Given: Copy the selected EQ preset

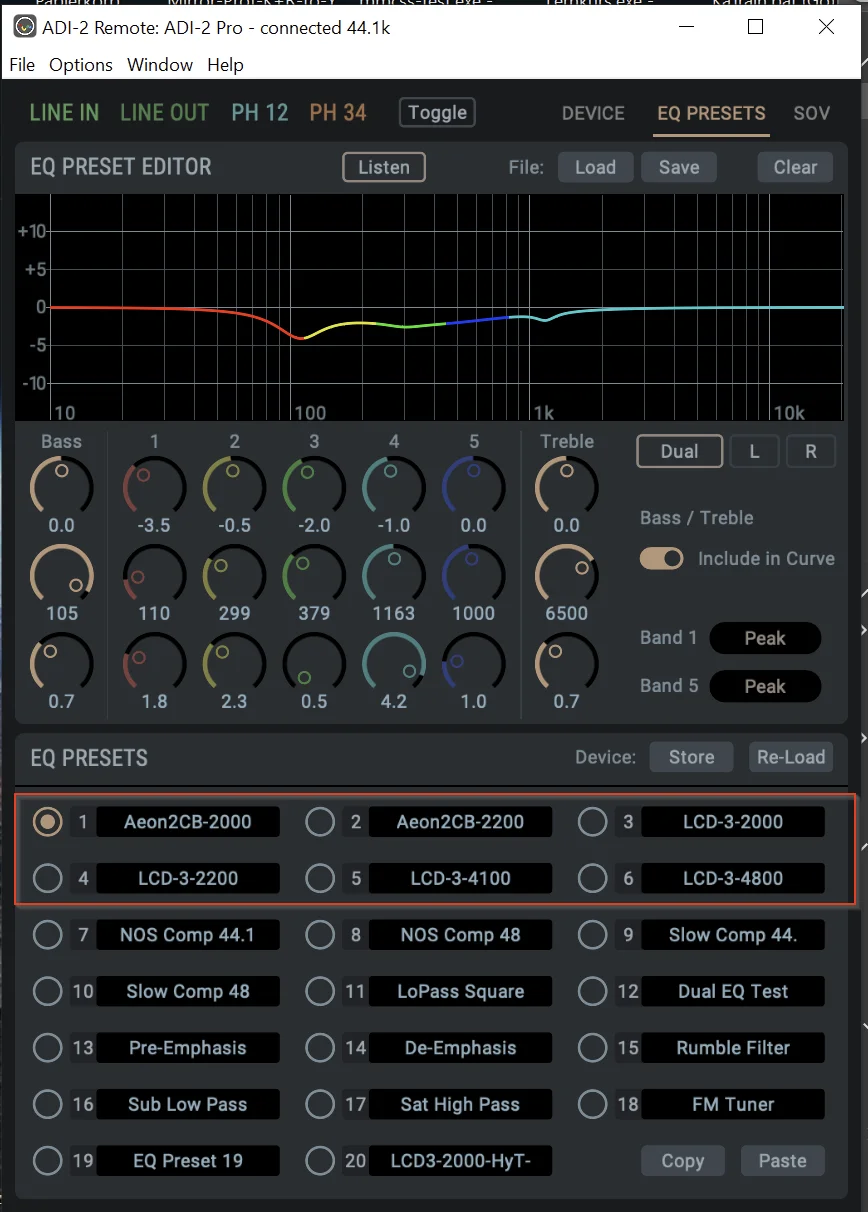Looking at the screenshot, I should (x=683, y=1161).
